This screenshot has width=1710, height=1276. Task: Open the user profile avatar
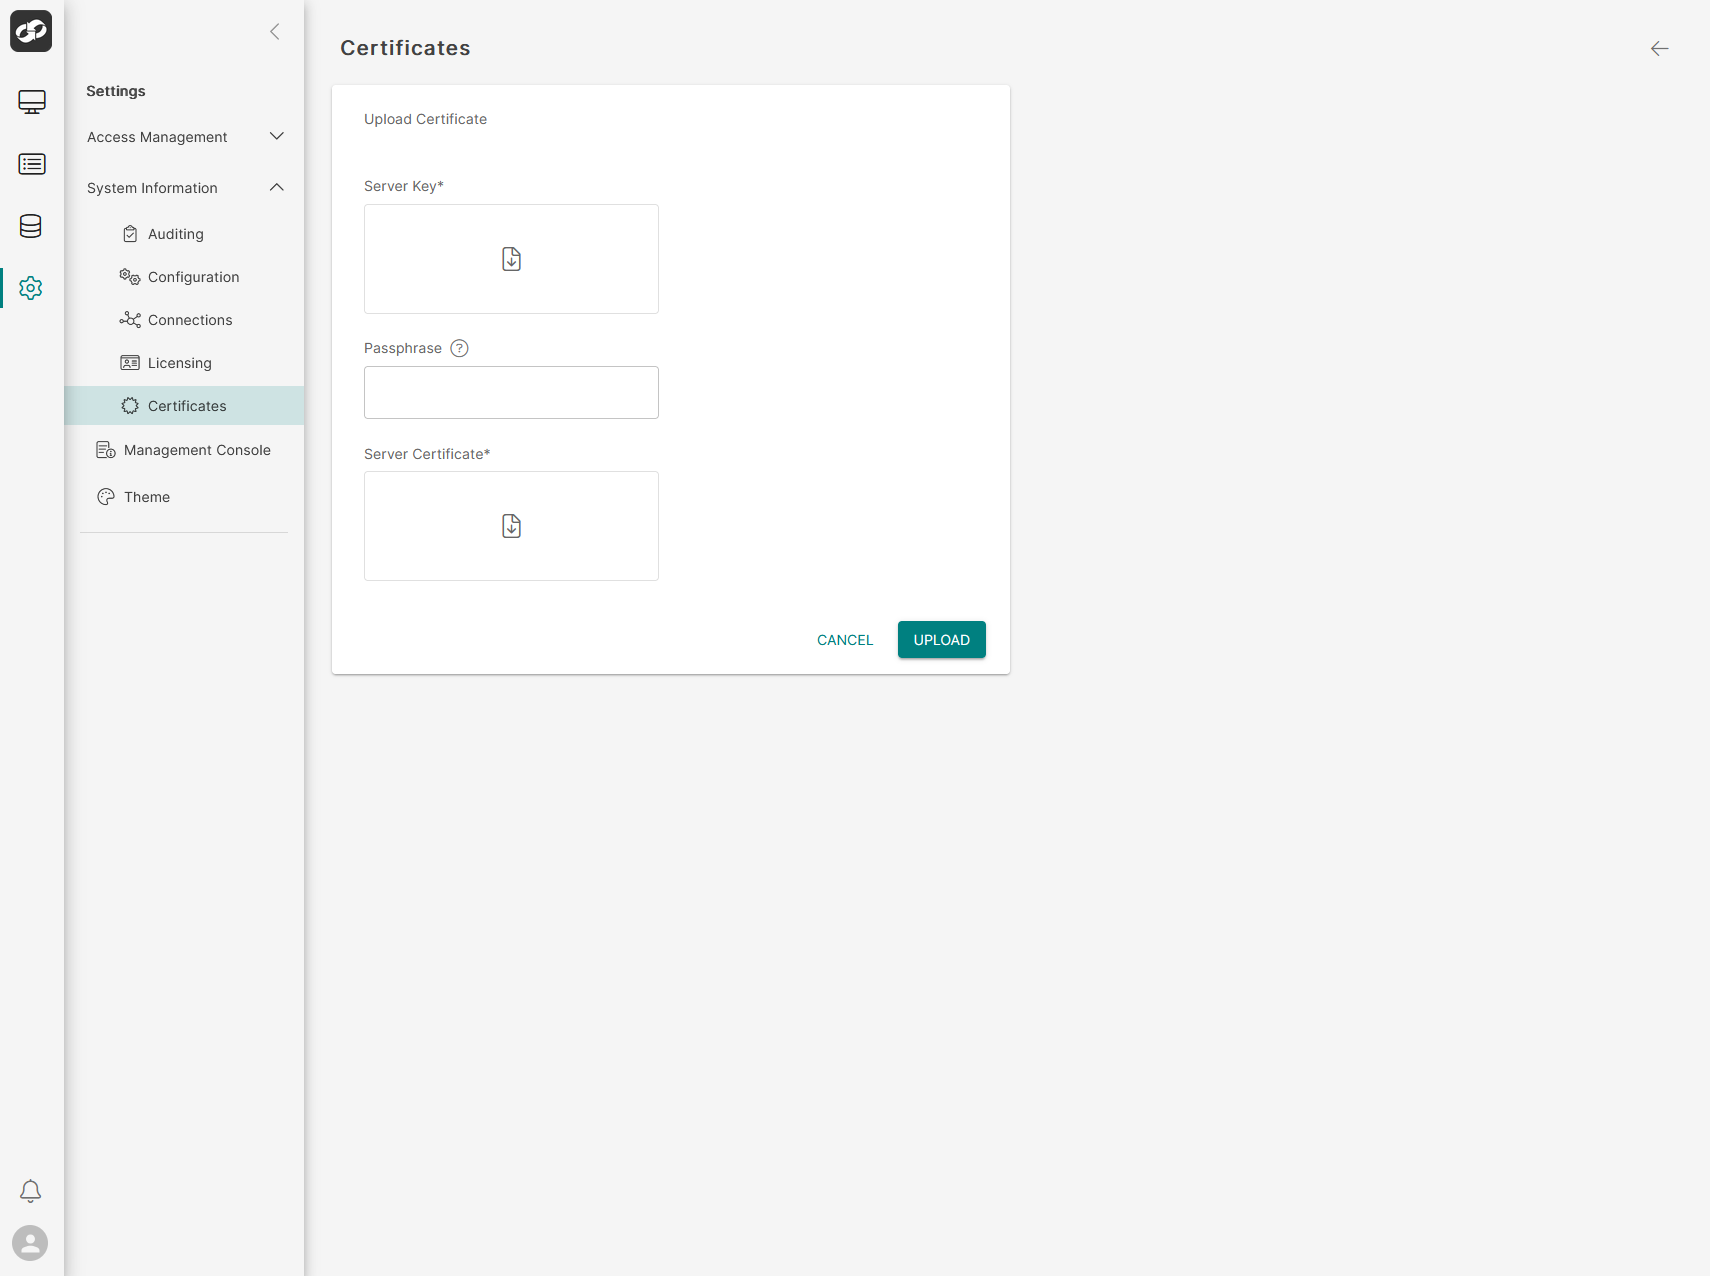pos(30,1243)
